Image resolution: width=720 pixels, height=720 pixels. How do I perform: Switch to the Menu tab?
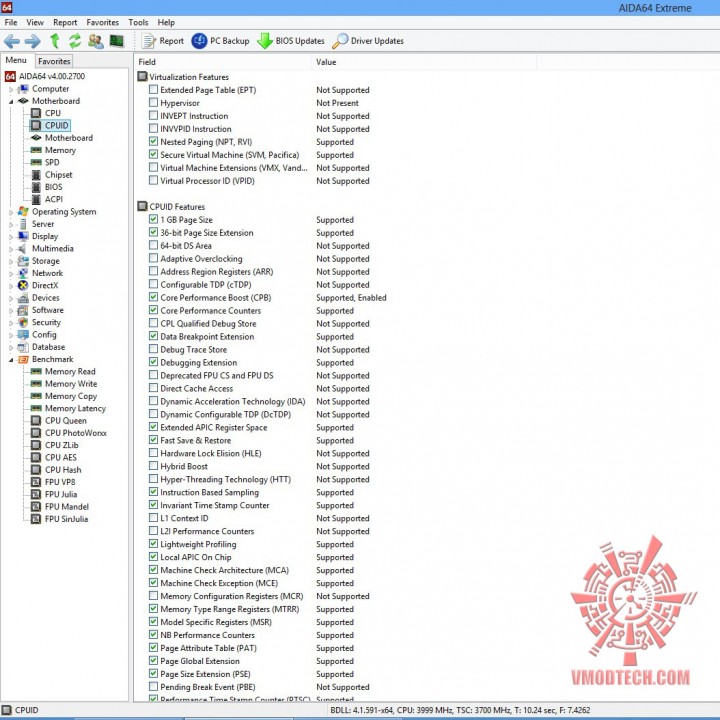pyautogui.click(x=16, y=60)
